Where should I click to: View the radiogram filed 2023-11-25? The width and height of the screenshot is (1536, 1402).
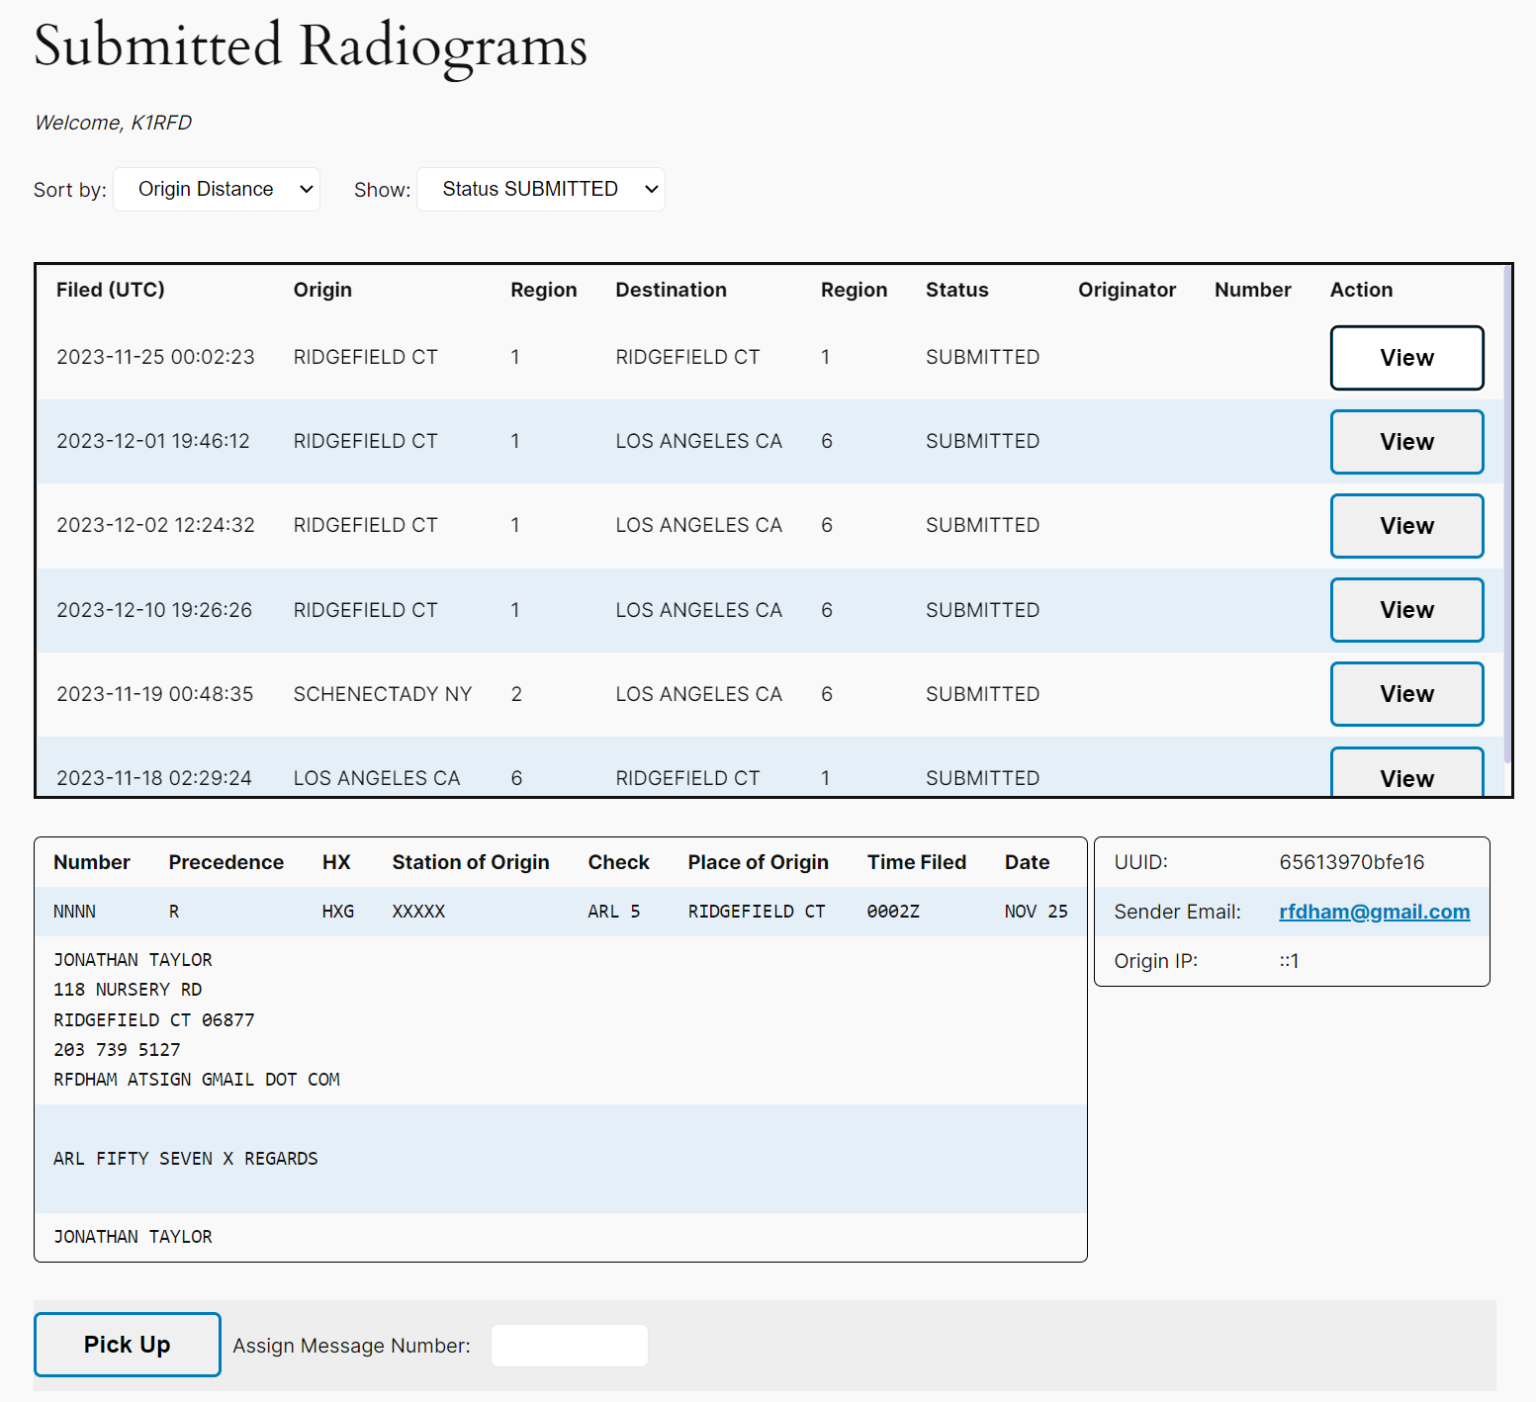pyautogui.click(x=1406, y=357)
